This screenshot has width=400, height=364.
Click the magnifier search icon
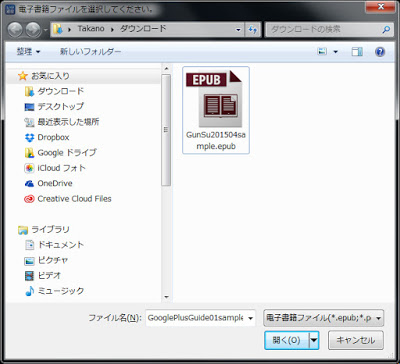coord(386,30)
